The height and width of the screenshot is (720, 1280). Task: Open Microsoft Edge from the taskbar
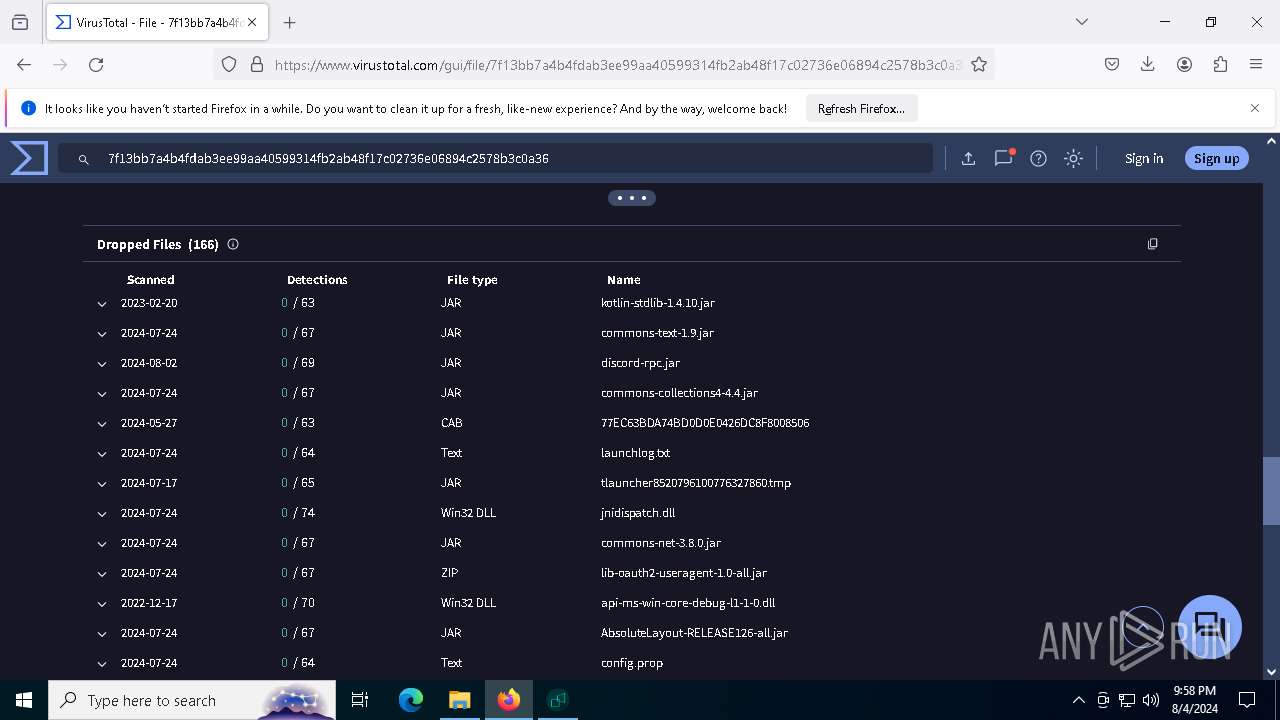point(411,700)
